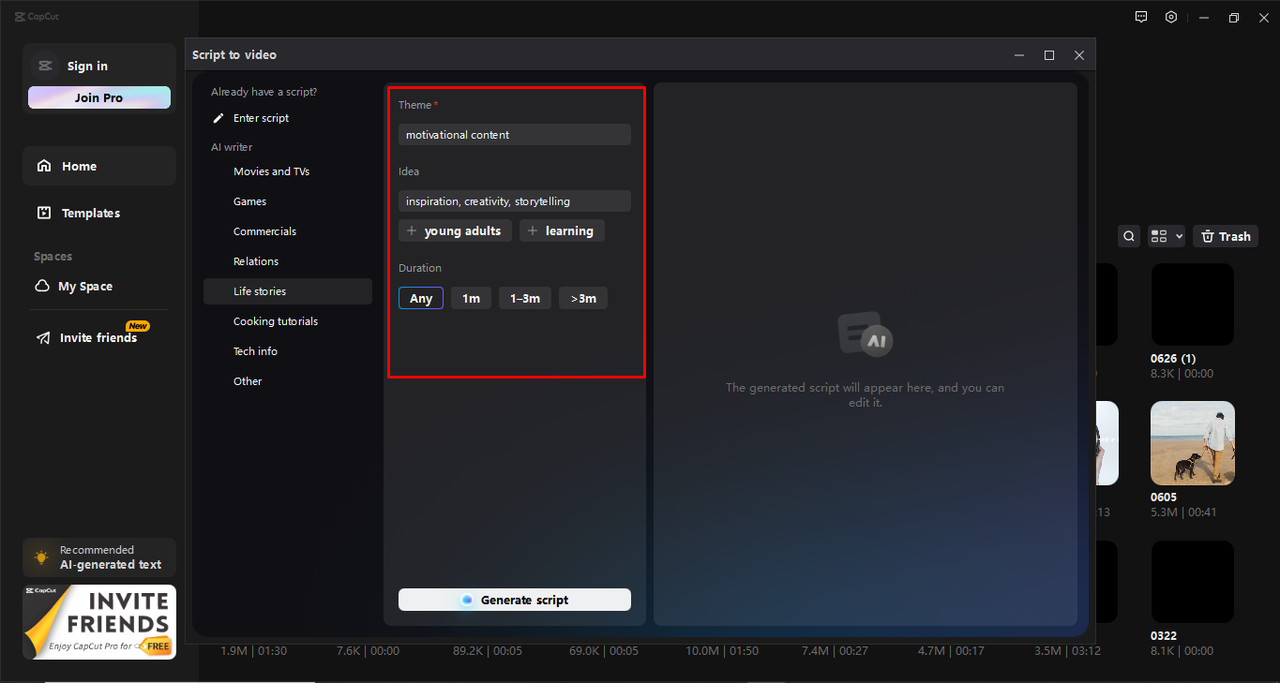Add the learning suggestion tag

[x=561, y=231]
